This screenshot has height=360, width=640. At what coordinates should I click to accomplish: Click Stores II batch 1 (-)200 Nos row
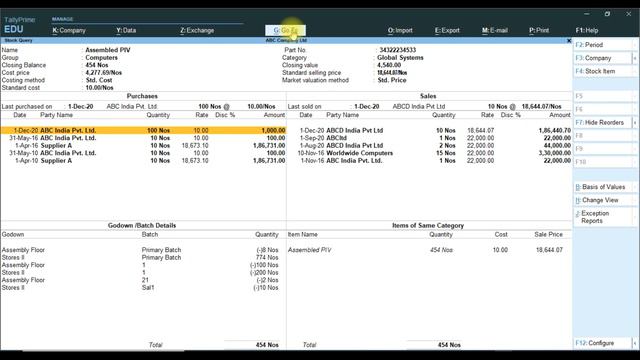coord(140,273)
